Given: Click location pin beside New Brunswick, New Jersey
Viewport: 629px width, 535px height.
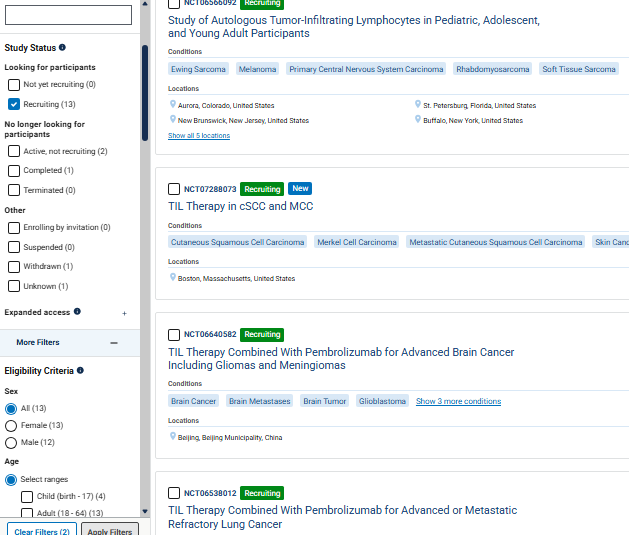Looking at the screenshot, I should (173, 119).
